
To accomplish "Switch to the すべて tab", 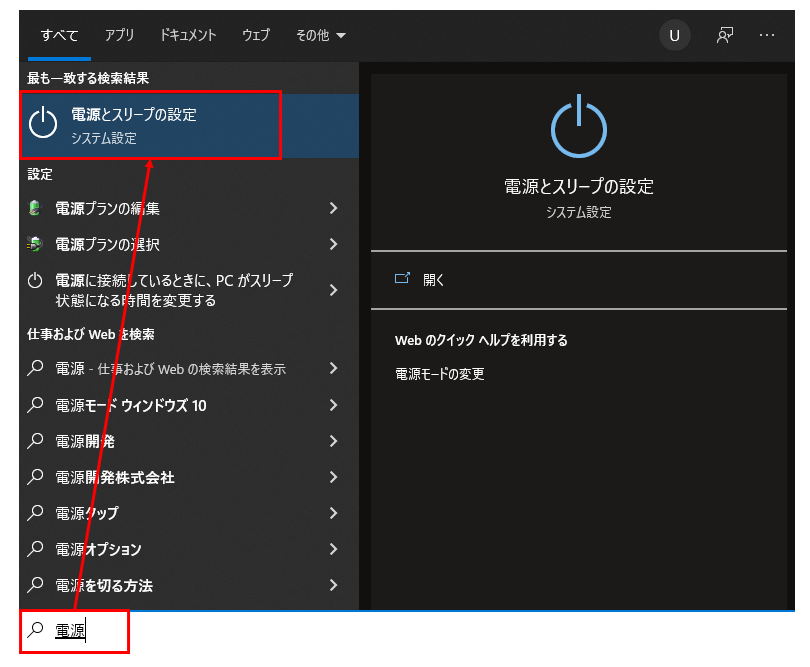I will coord(59,35).
